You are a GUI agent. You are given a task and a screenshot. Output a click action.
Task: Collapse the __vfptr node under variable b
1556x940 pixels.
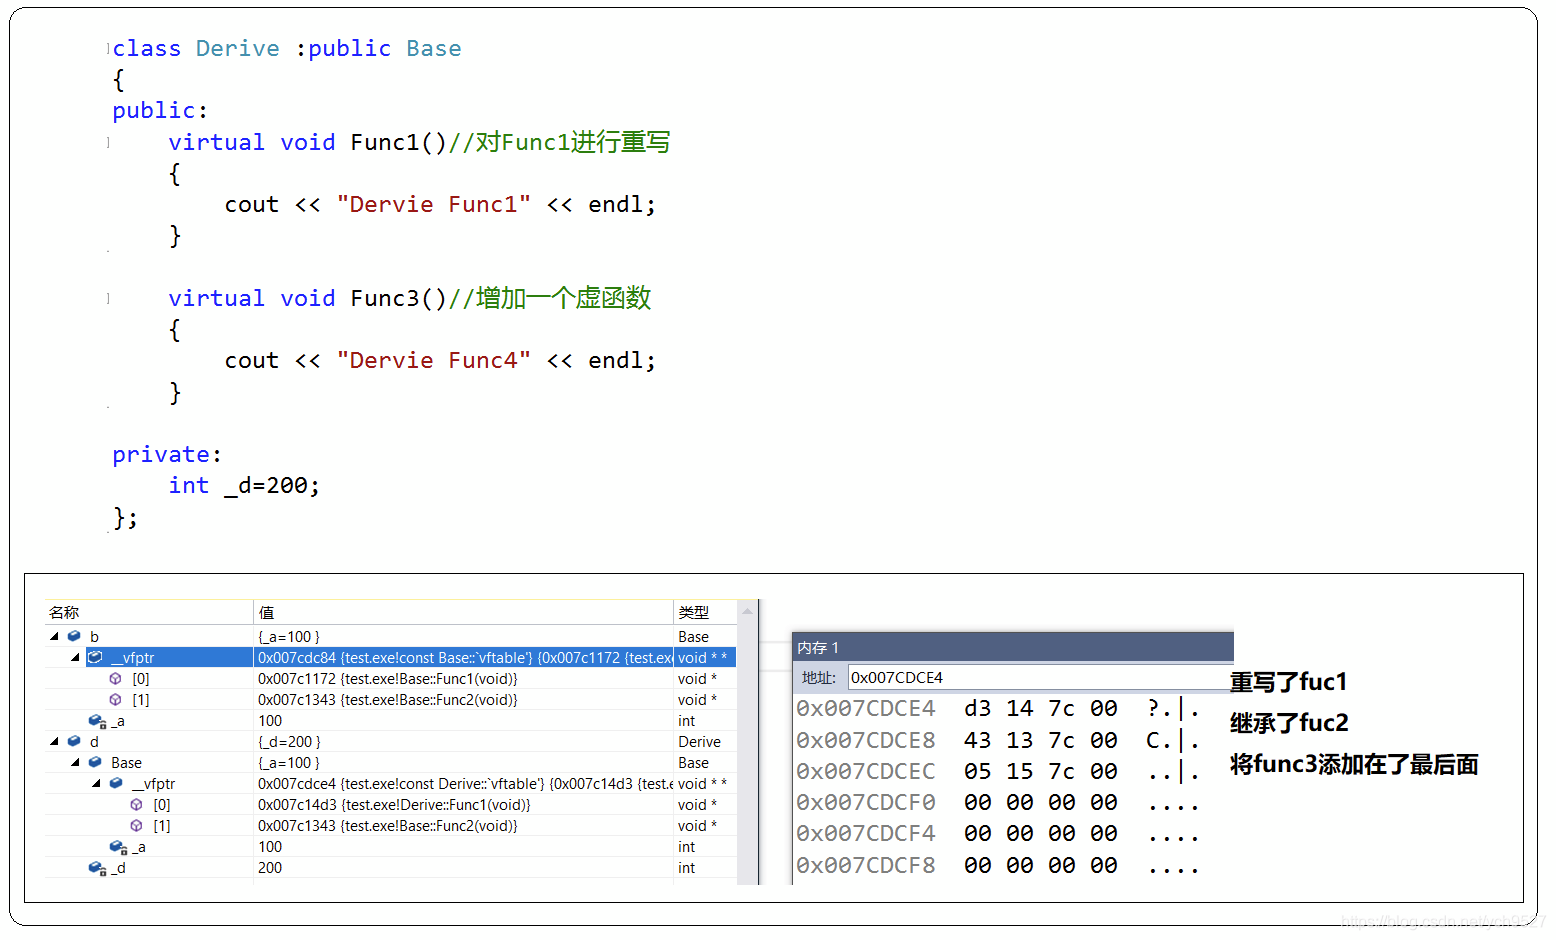tap(75, 657)
